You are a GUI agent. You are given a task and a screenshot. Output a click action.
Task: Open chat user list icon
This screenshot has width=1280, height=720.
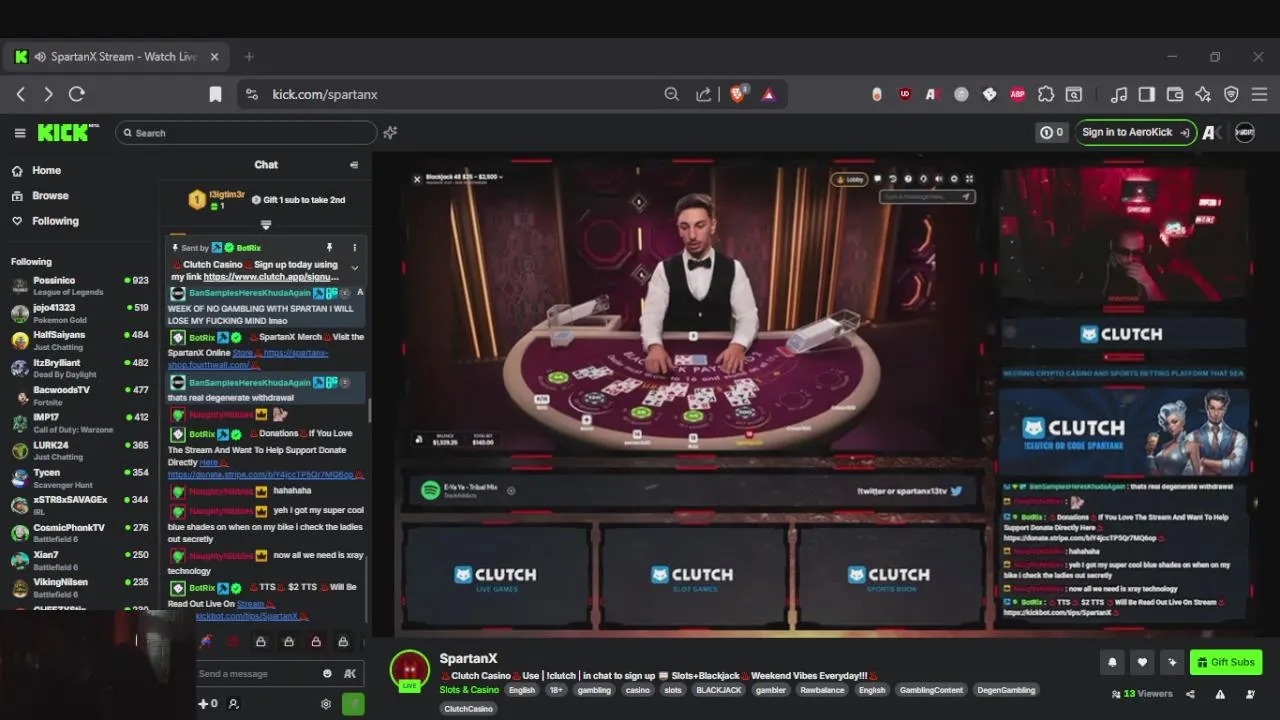[234, 704]
